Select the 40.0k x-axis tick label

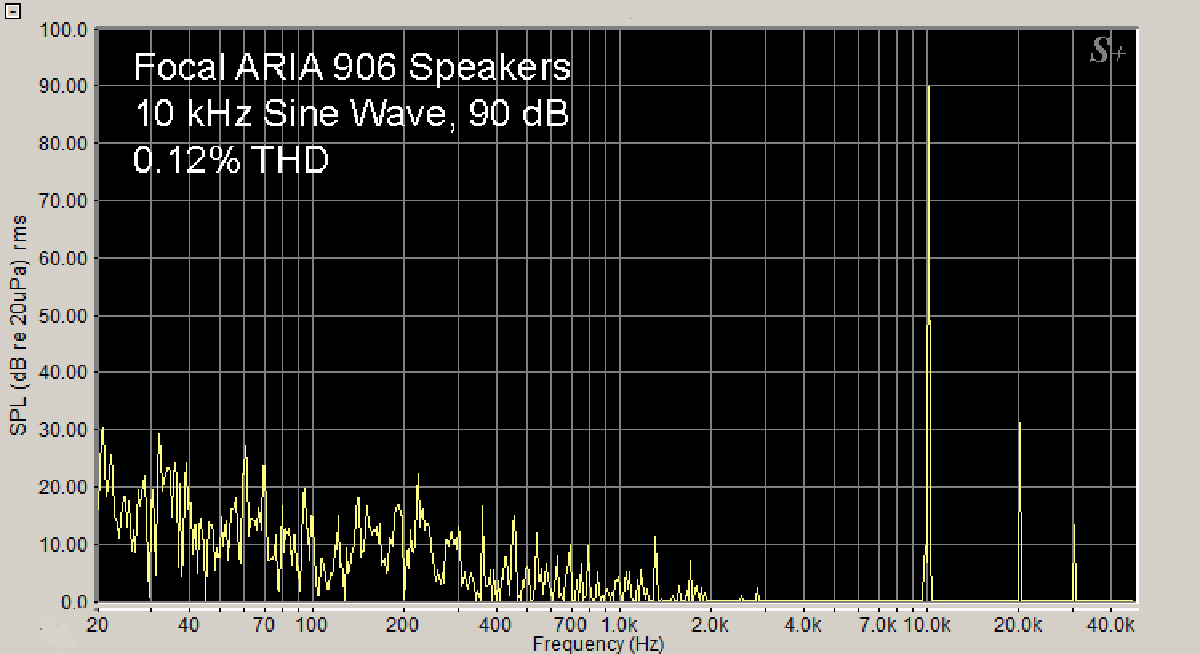pos(1111,625)
